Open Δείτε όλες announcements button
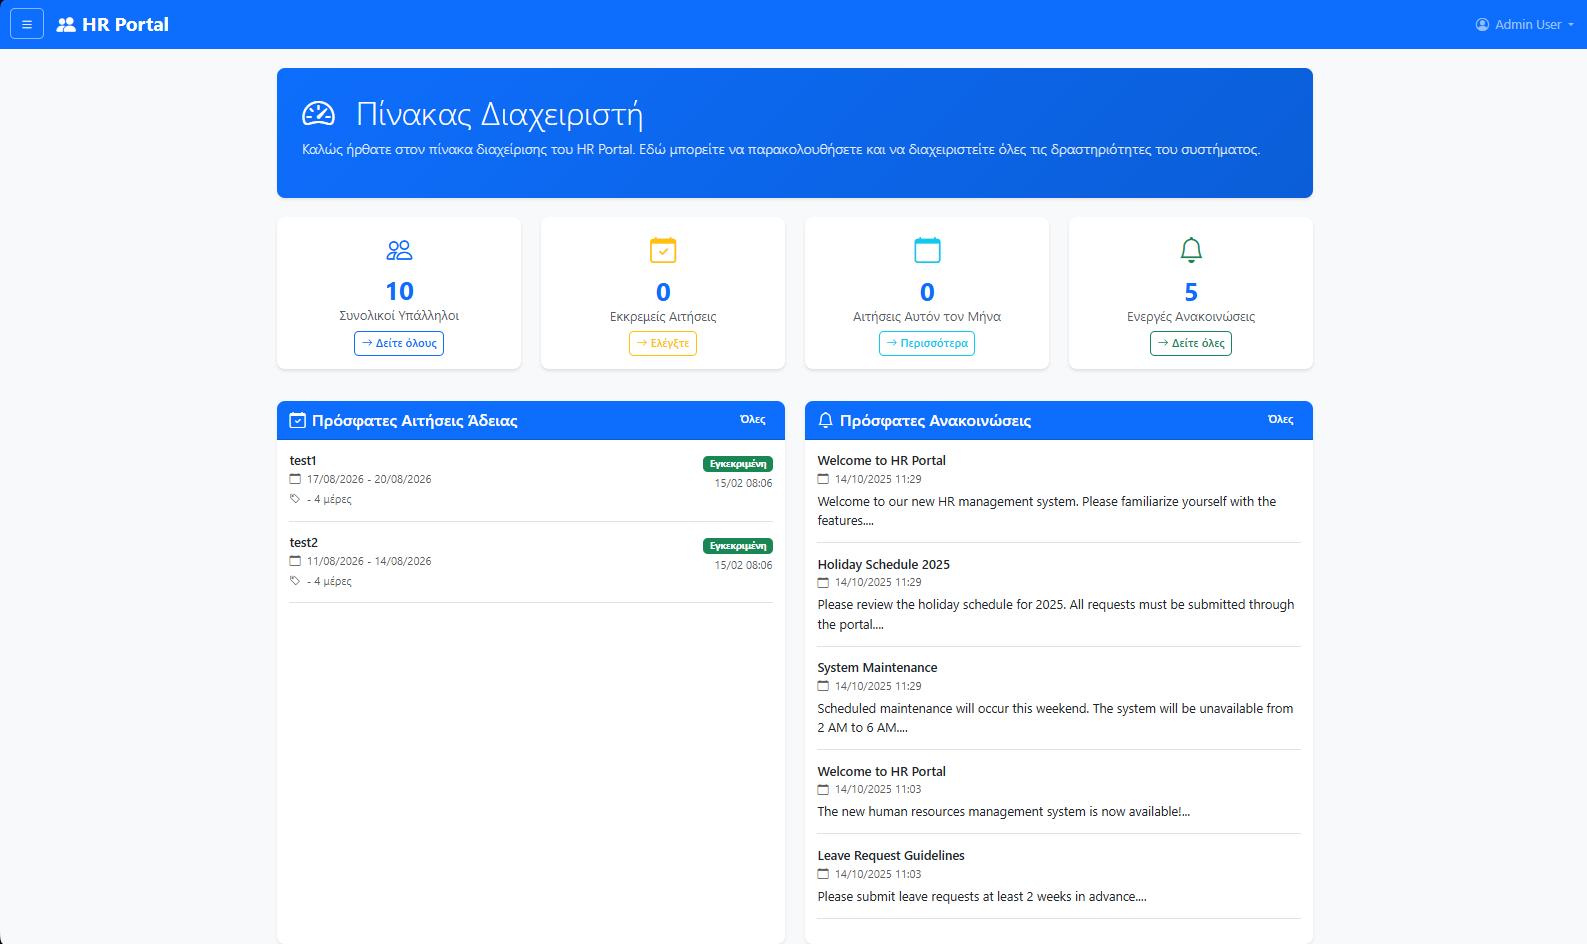The width and height of the screenshot is (1587, 944). pyautogui.click(x=1190, y=343)
